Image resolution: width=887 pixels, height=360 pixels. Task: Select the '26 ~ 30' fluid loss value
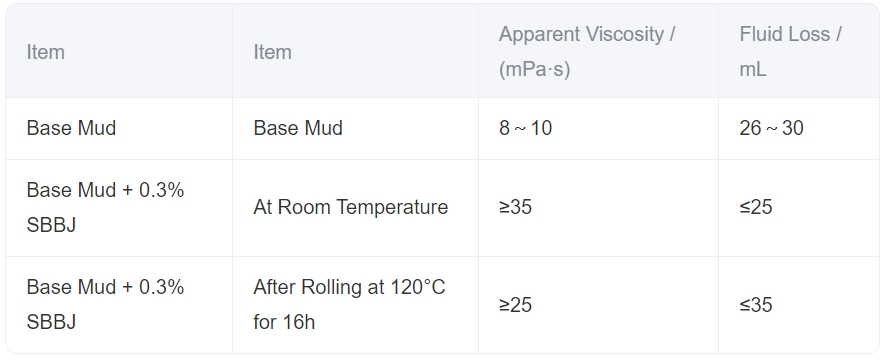tap(772, 128)
